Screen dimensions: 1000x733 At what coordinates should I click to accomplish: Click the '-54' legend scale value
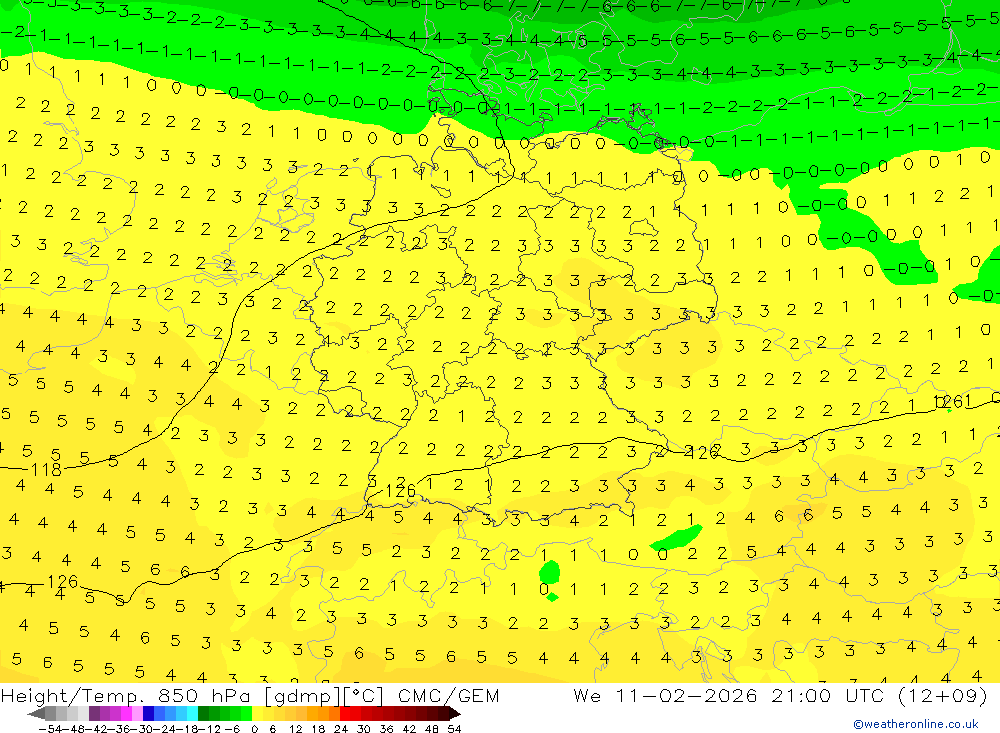coord(50,729)
